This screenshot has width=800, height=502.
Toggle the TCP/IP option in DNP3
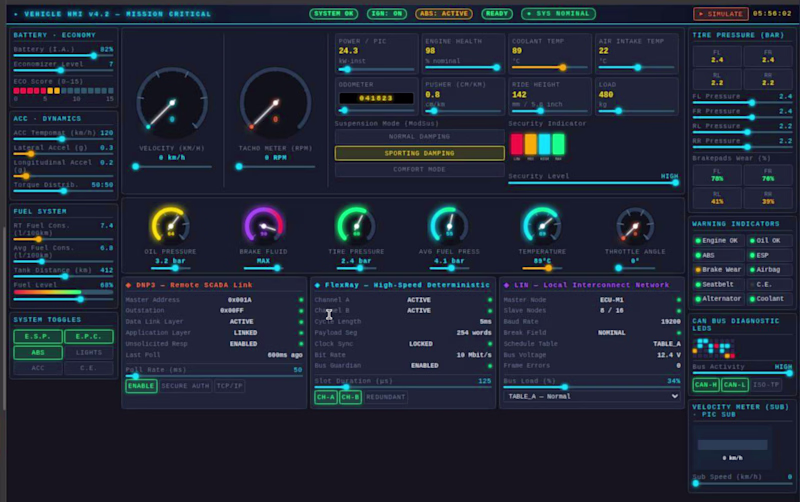[x=229, y=386]
